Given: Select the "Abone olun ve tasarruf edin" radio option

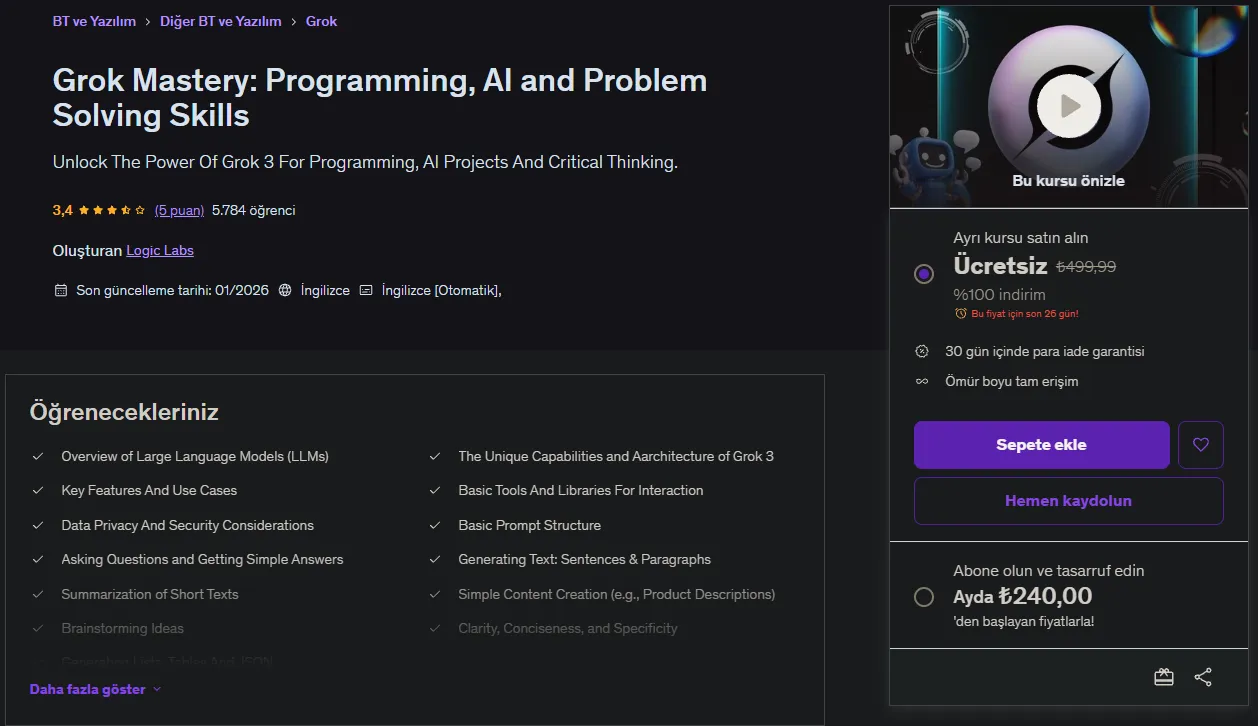Looking at the screenshot, I should pos(924,597).
